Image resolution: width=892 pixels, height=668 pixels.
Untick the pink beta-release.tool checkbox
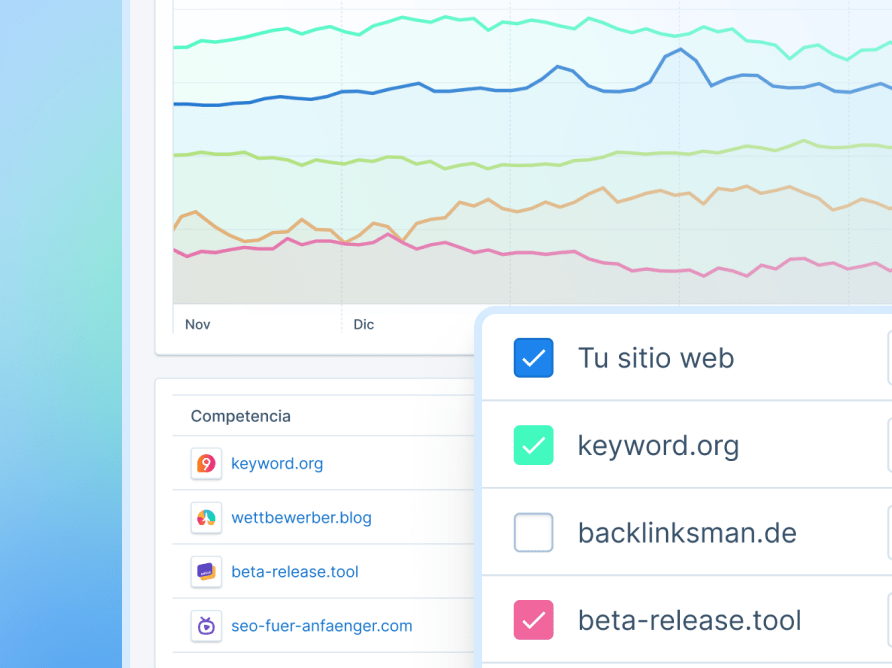(x=533, y=620)
